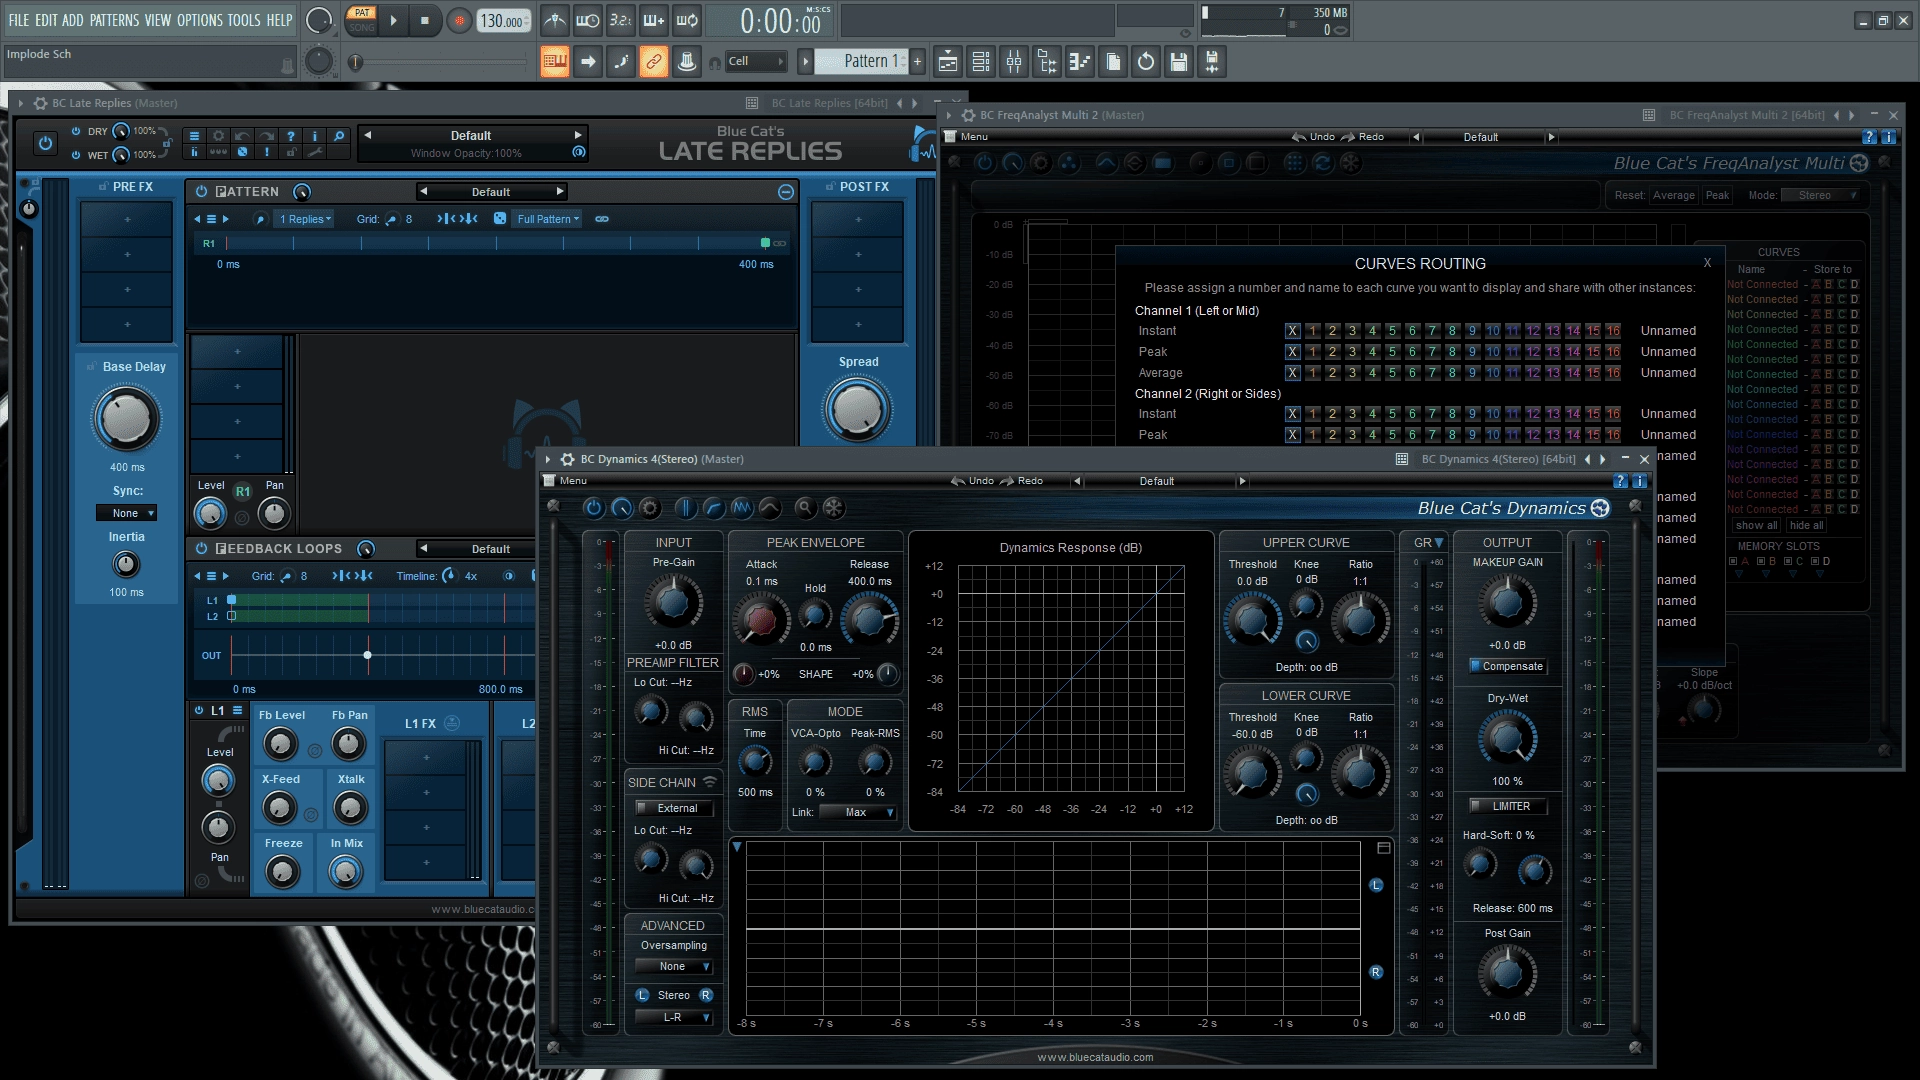
Task: Click the Peak reset button in FreqAnalyst
Action: (x=1717, y=195)
